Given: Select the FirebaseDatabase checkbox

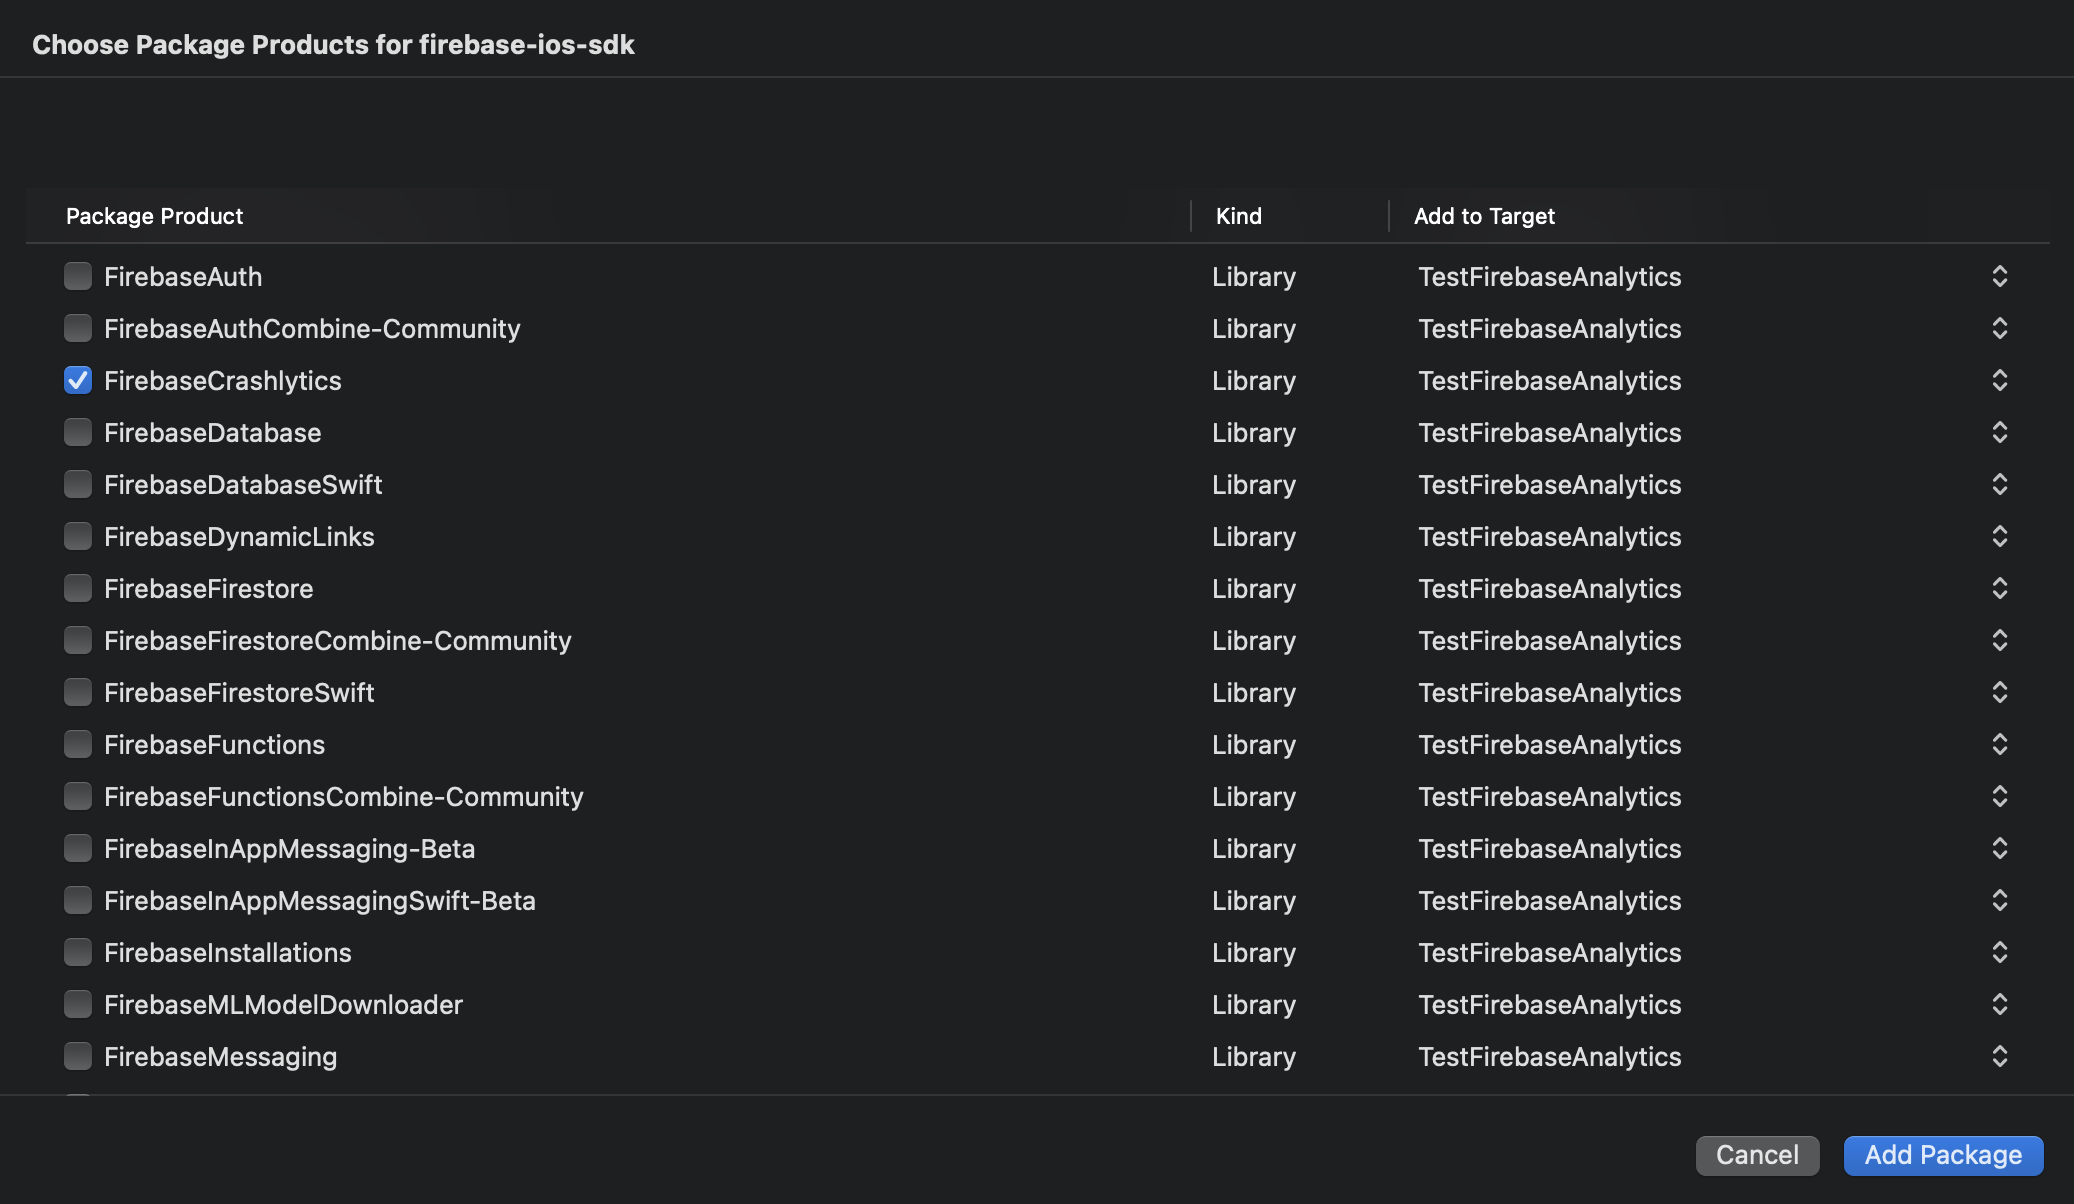Looking at the screenshot, I should click(78, 432).
